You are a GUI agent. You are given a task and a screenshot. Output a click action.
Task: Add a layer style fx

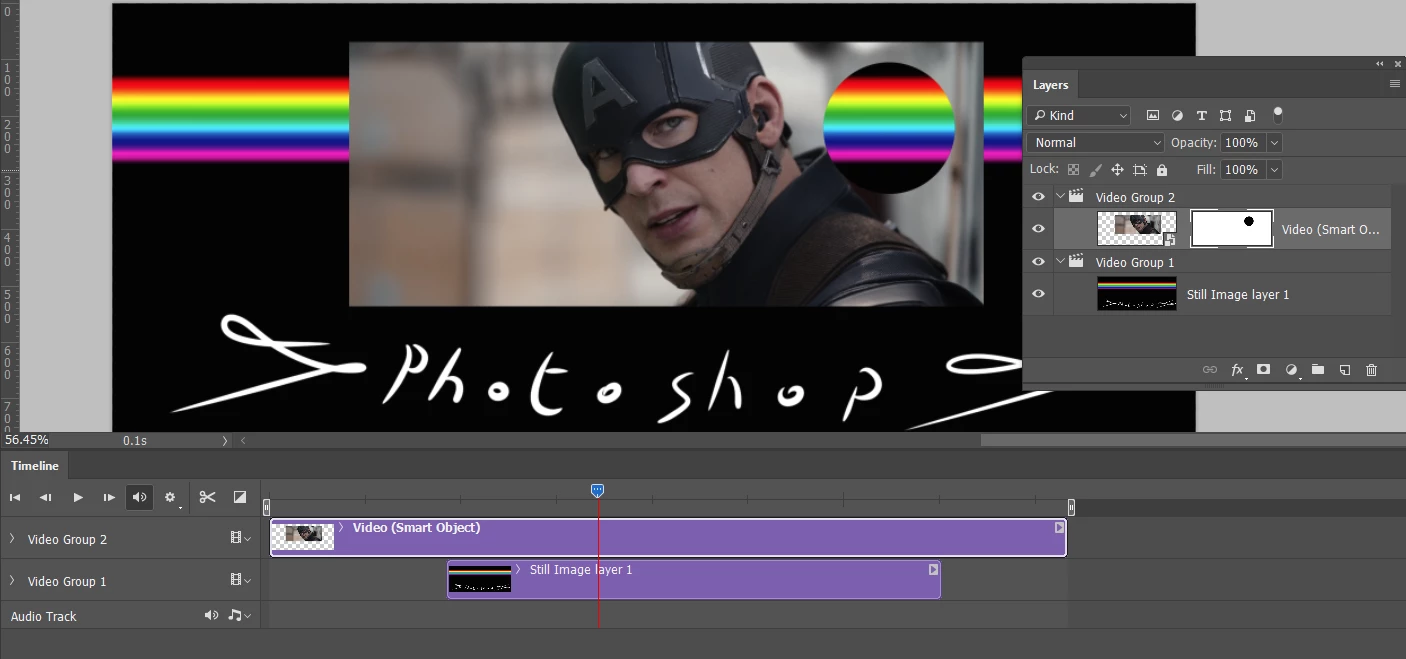pos(1237,370)
